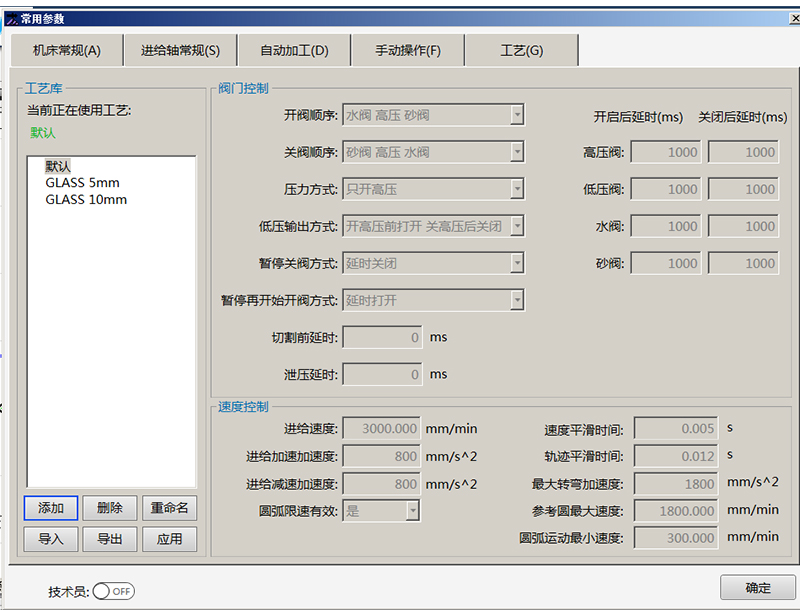This screenshot has height=610, width=800.
Task: Go to the 手动操作(F) tab
Action: 408,50
